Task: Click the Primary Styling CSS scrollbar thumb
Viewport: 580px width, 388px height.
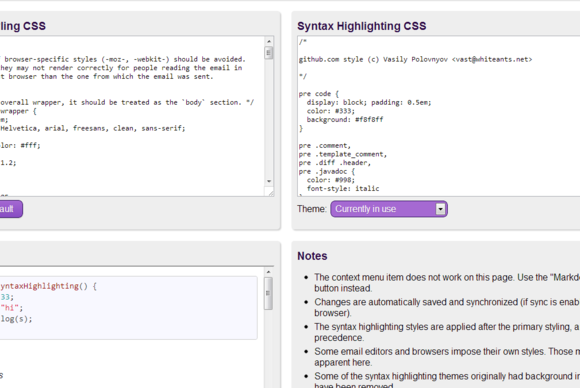Action: click(269, 53)
